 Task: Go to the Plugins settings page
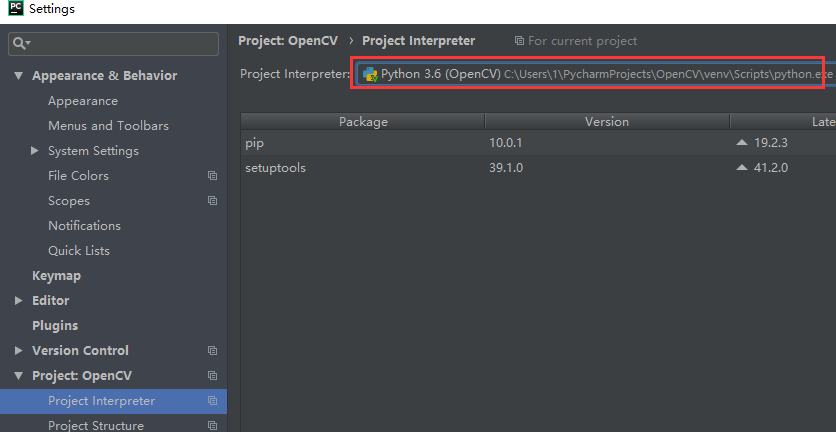pyautogui.click(x=55, y=326)
